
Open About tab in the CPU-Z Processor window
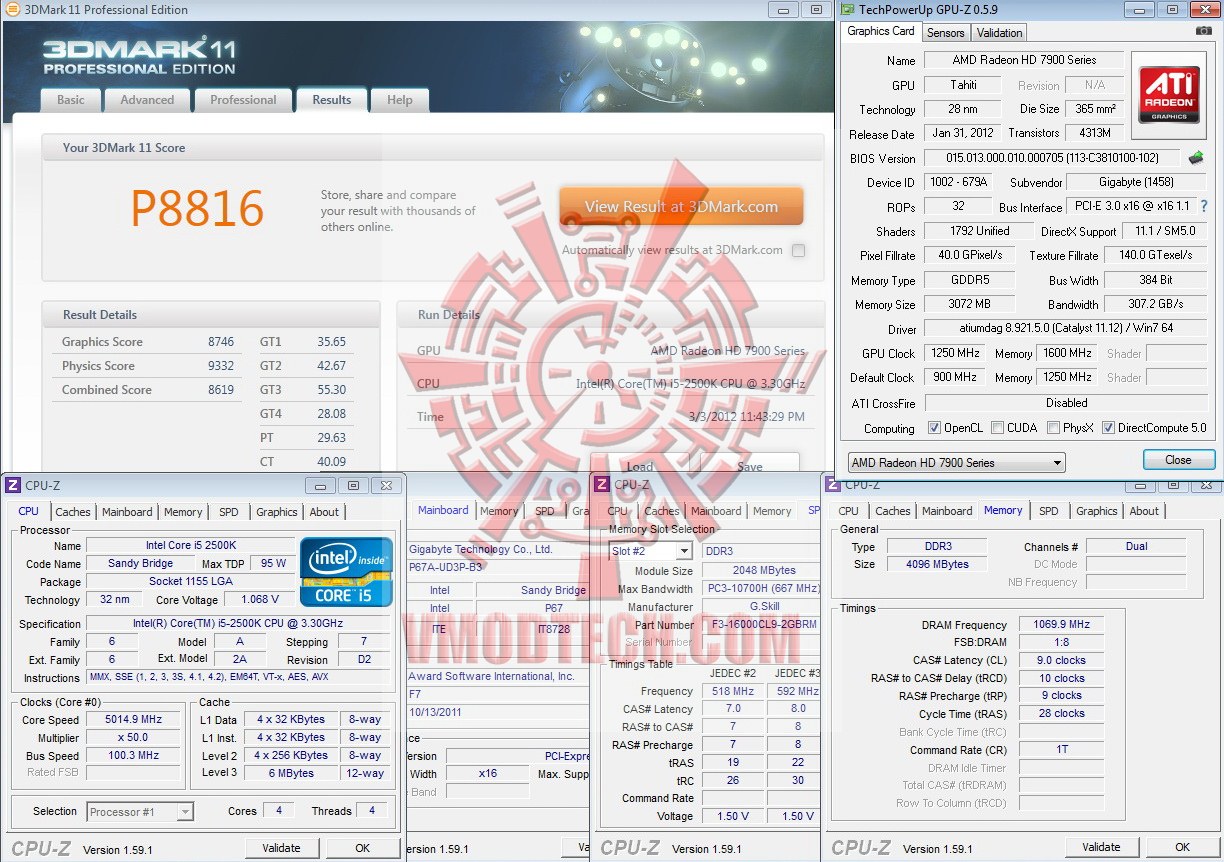[324, 512]
